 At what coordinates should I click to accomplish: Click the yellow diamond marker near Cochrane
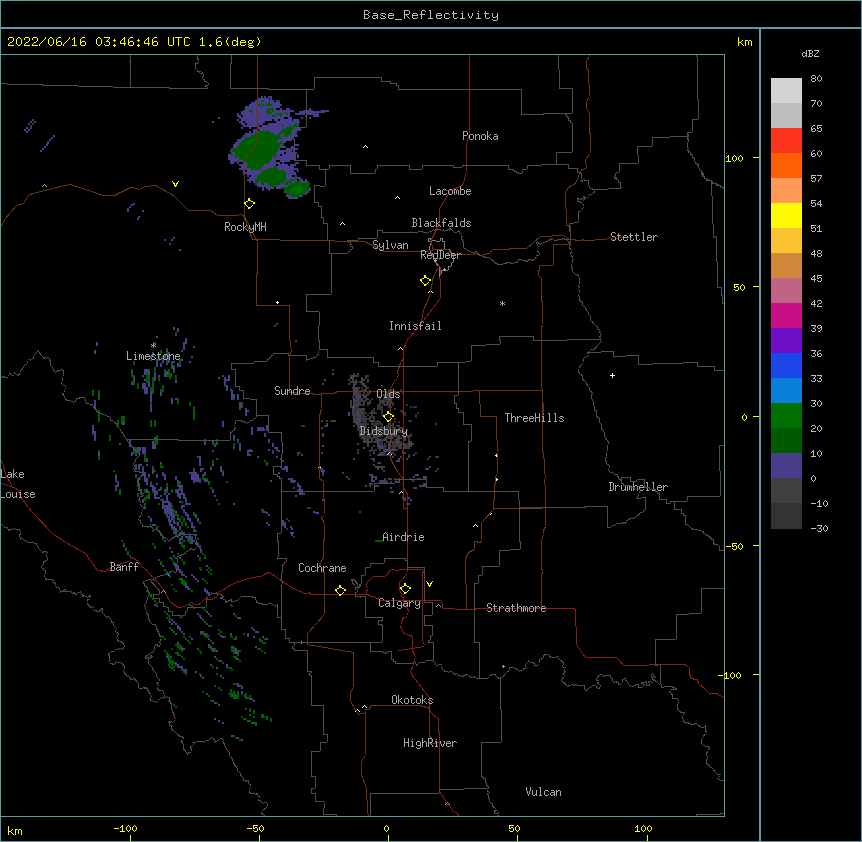(x=340, y=590)
